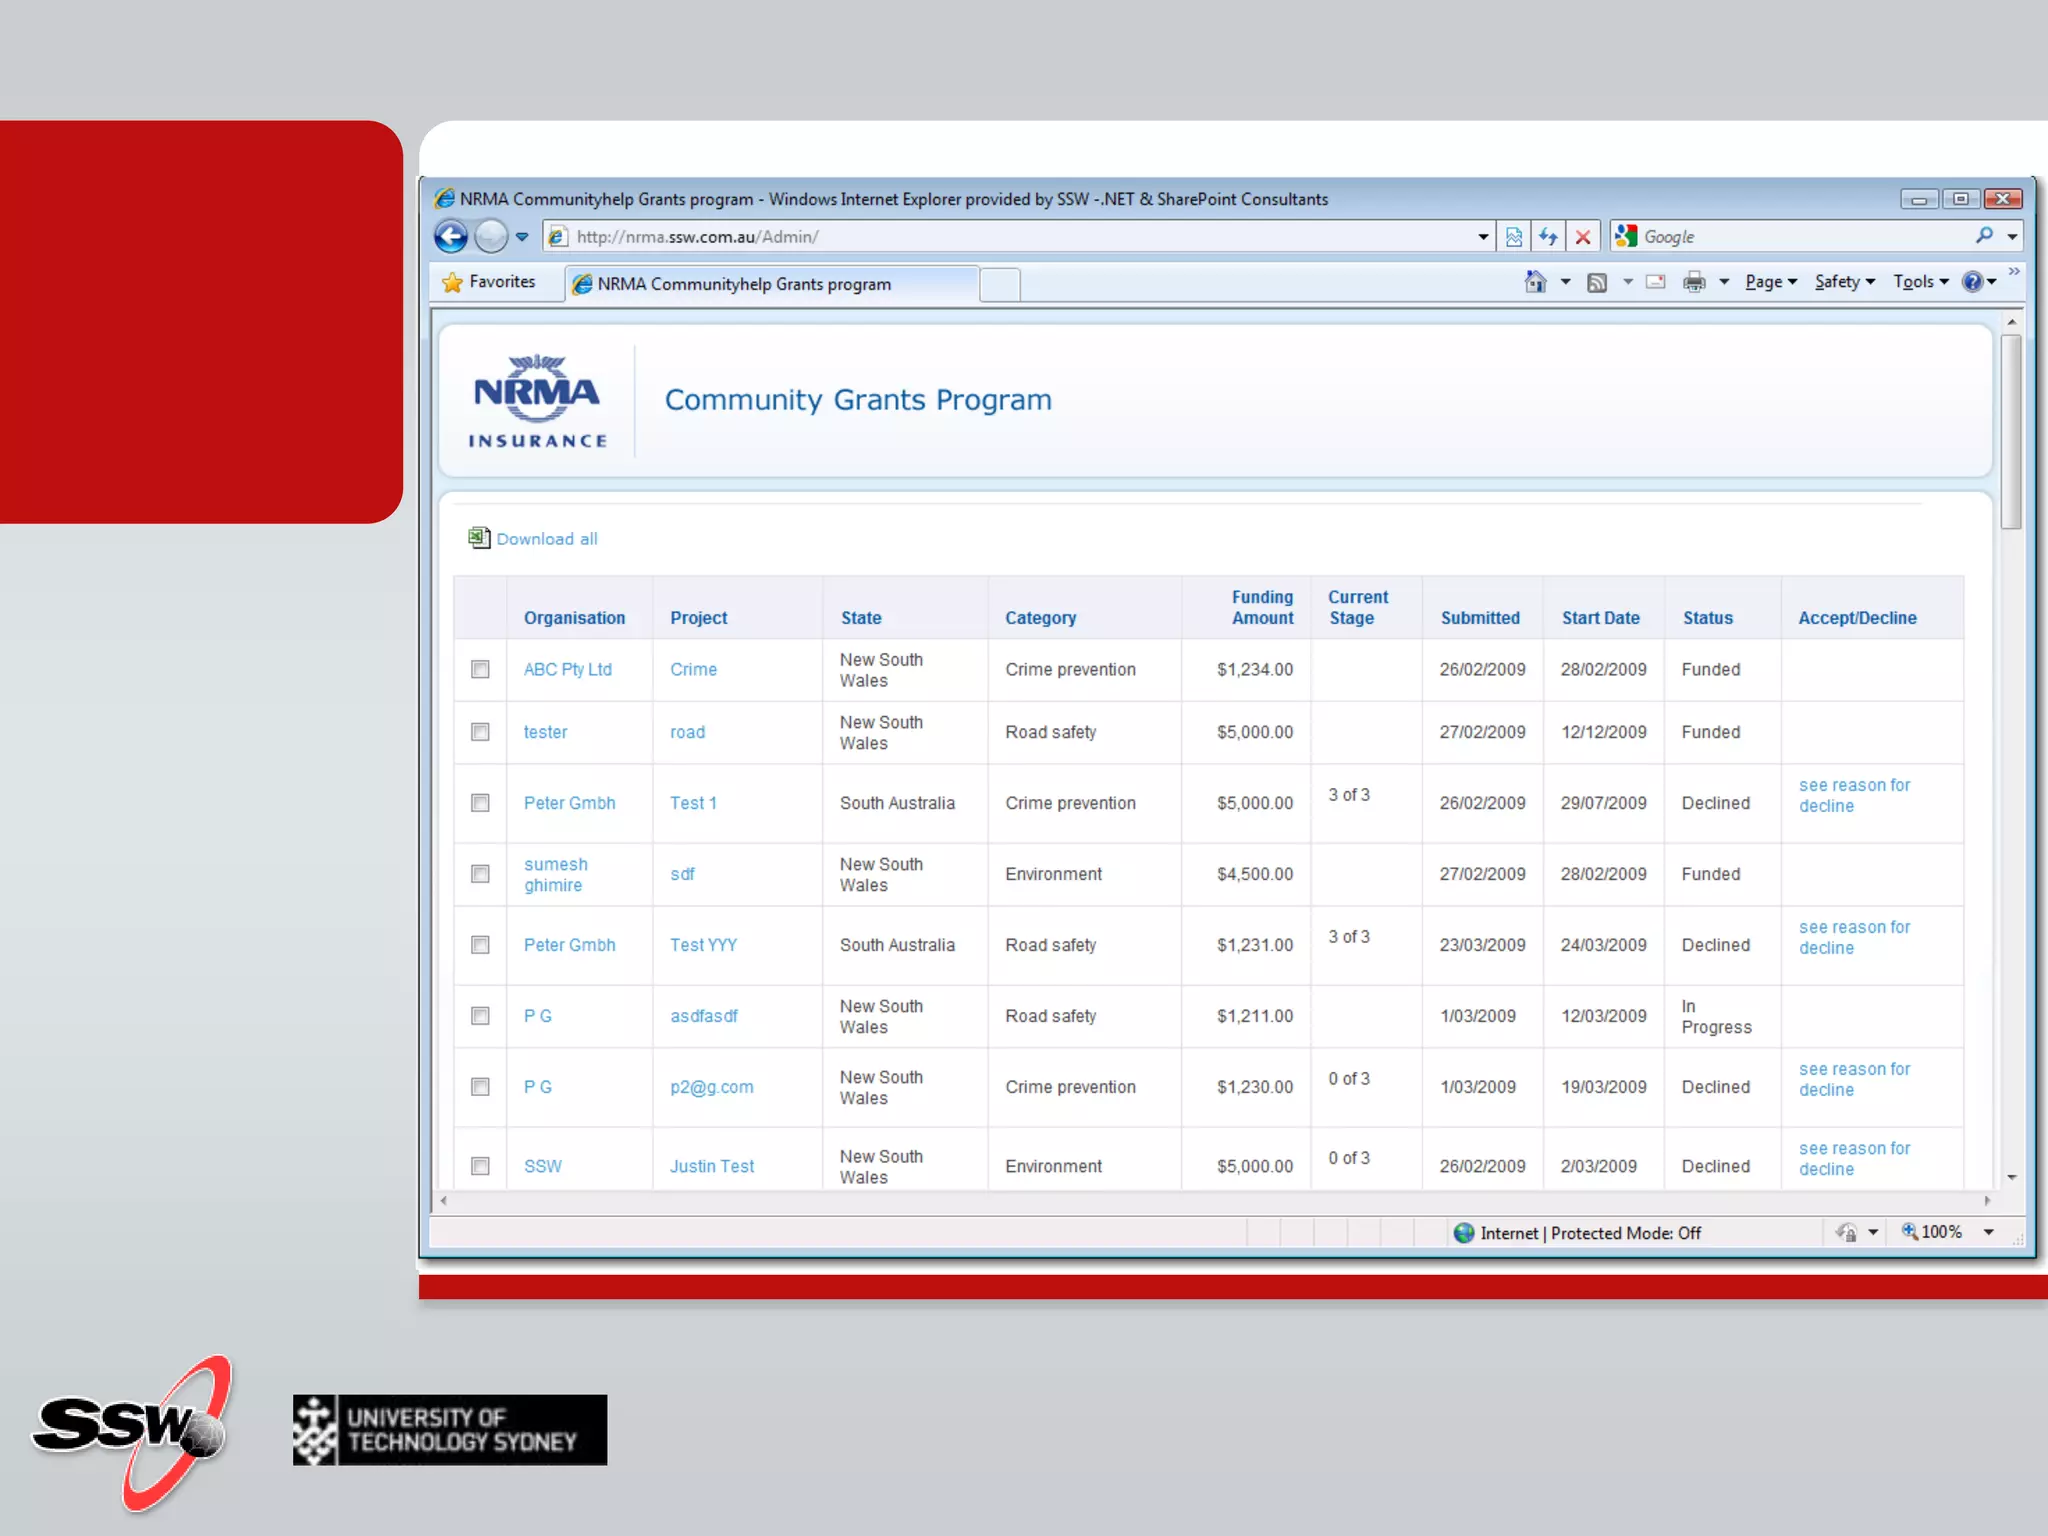This screenshot has width=2048, height=1536.
Task: Click the Download all link
Action: tap(546, 539)
